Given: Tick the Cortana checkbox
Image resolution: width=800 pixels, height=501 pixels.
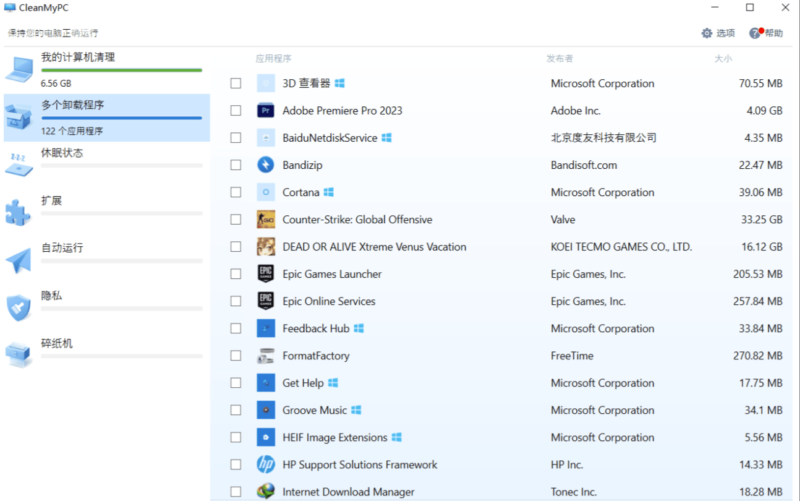Looking at the screenshot, I should click(236, 192).
